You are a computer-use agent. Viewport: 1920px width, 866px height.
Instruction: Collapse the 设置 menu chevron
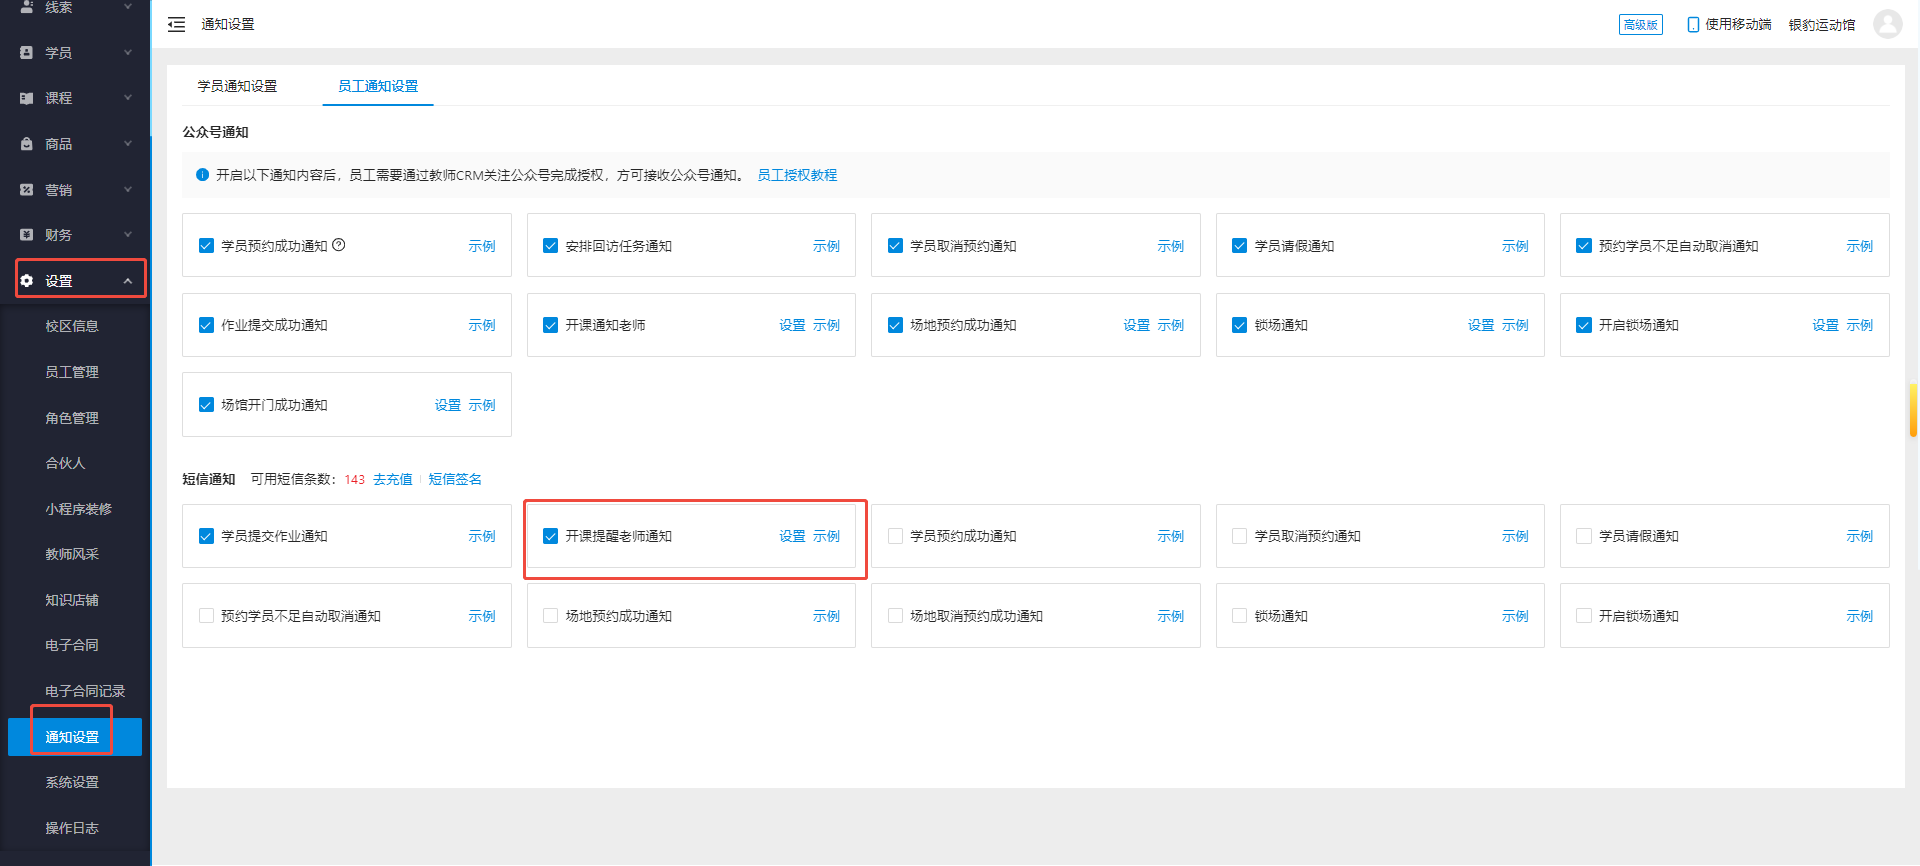coord(128,281)
